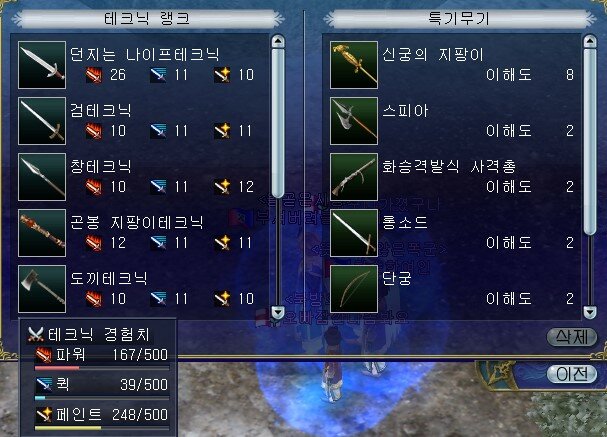Select the 롱소드 long sword icon

354,233
